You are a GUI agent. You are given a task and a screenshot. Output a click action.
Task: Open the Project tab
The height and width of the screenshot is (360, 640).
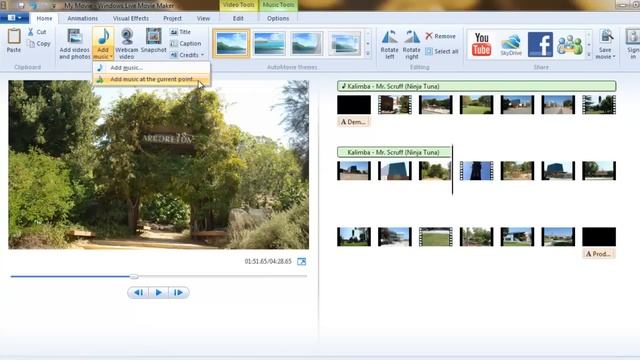[x=172, y=18]
